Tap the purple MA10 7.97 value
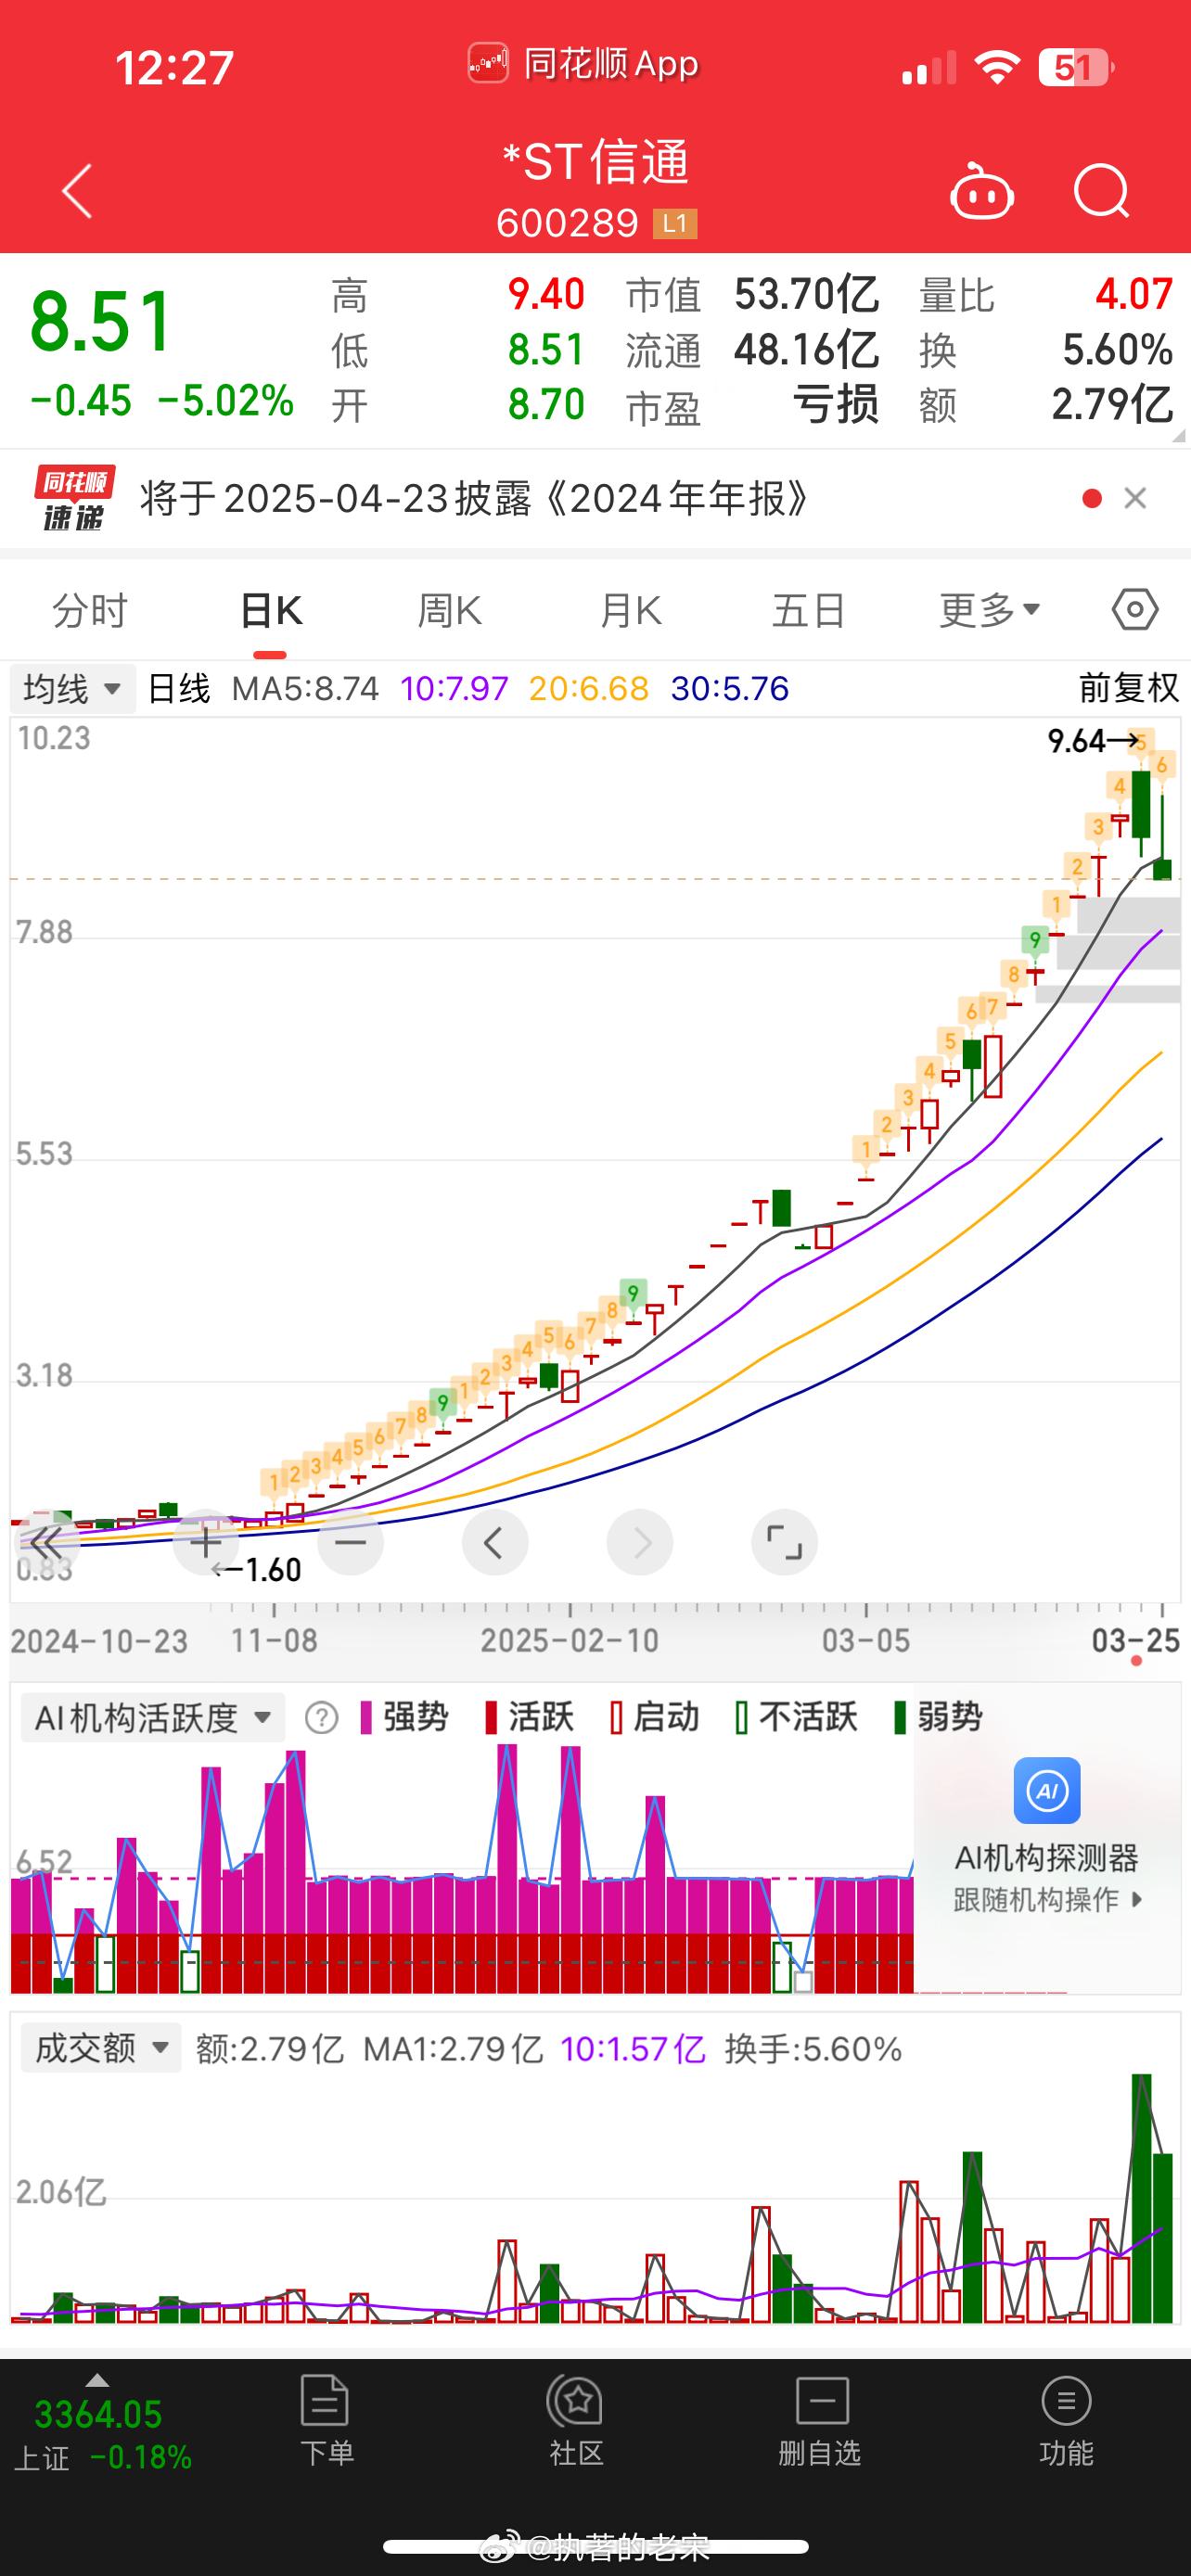The image size is (1191, 2576). [454, 689]
